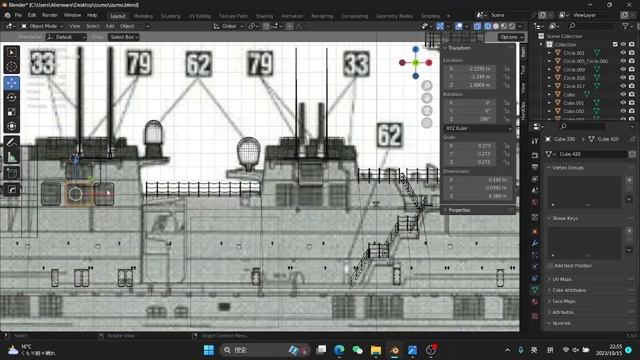The image size is (640, 360).
Task: Click the viewport pan hand gizmo
Action: pos(427,98)
